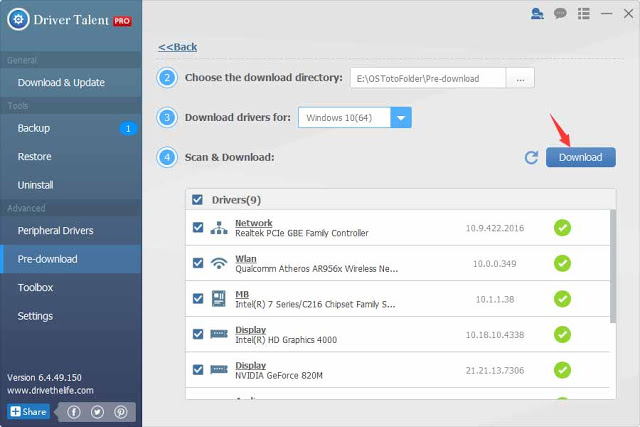Share on Twitter icon
The width and height of the screenshot is (640, 427).
click(x=97, y=412)
